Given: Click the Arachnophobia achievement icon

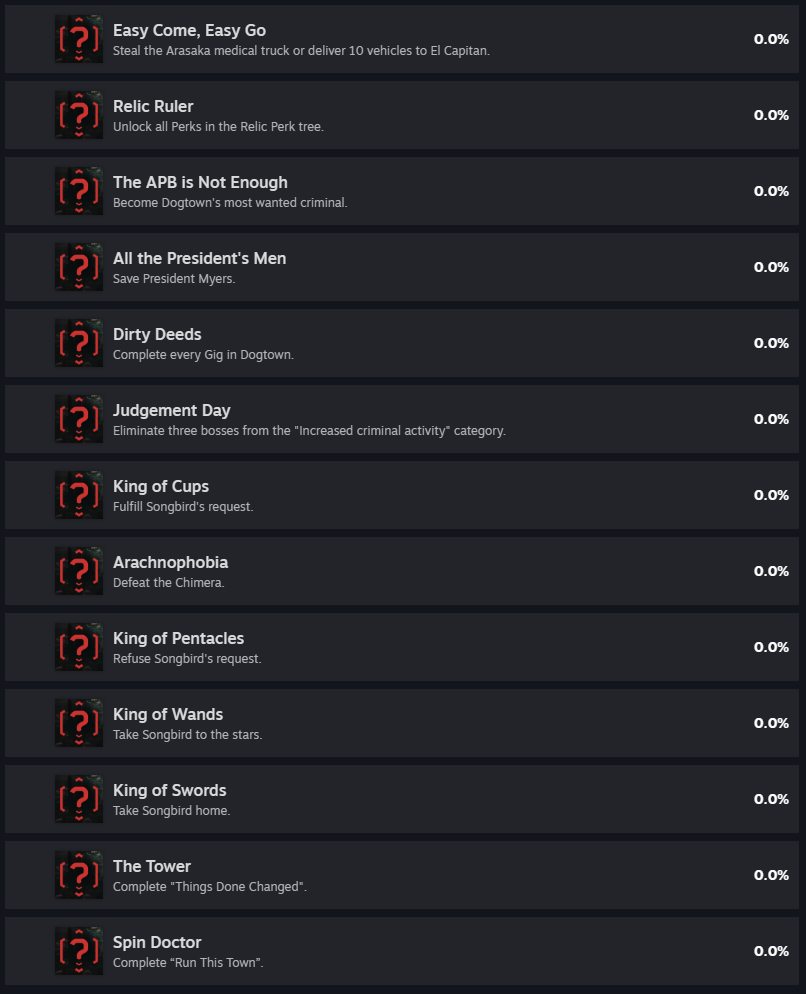Looking at the screenshot, I should 78,570.
